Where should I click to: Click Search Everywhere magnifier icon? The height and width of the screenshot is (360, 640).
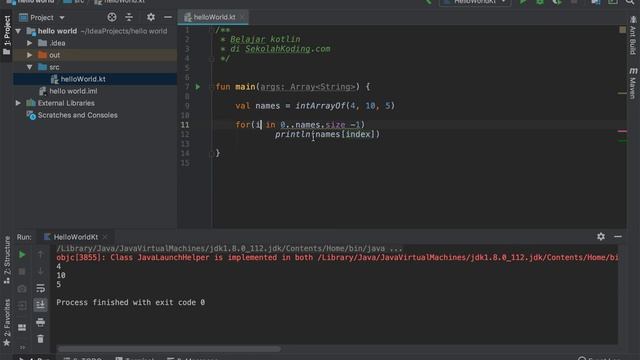630,2
